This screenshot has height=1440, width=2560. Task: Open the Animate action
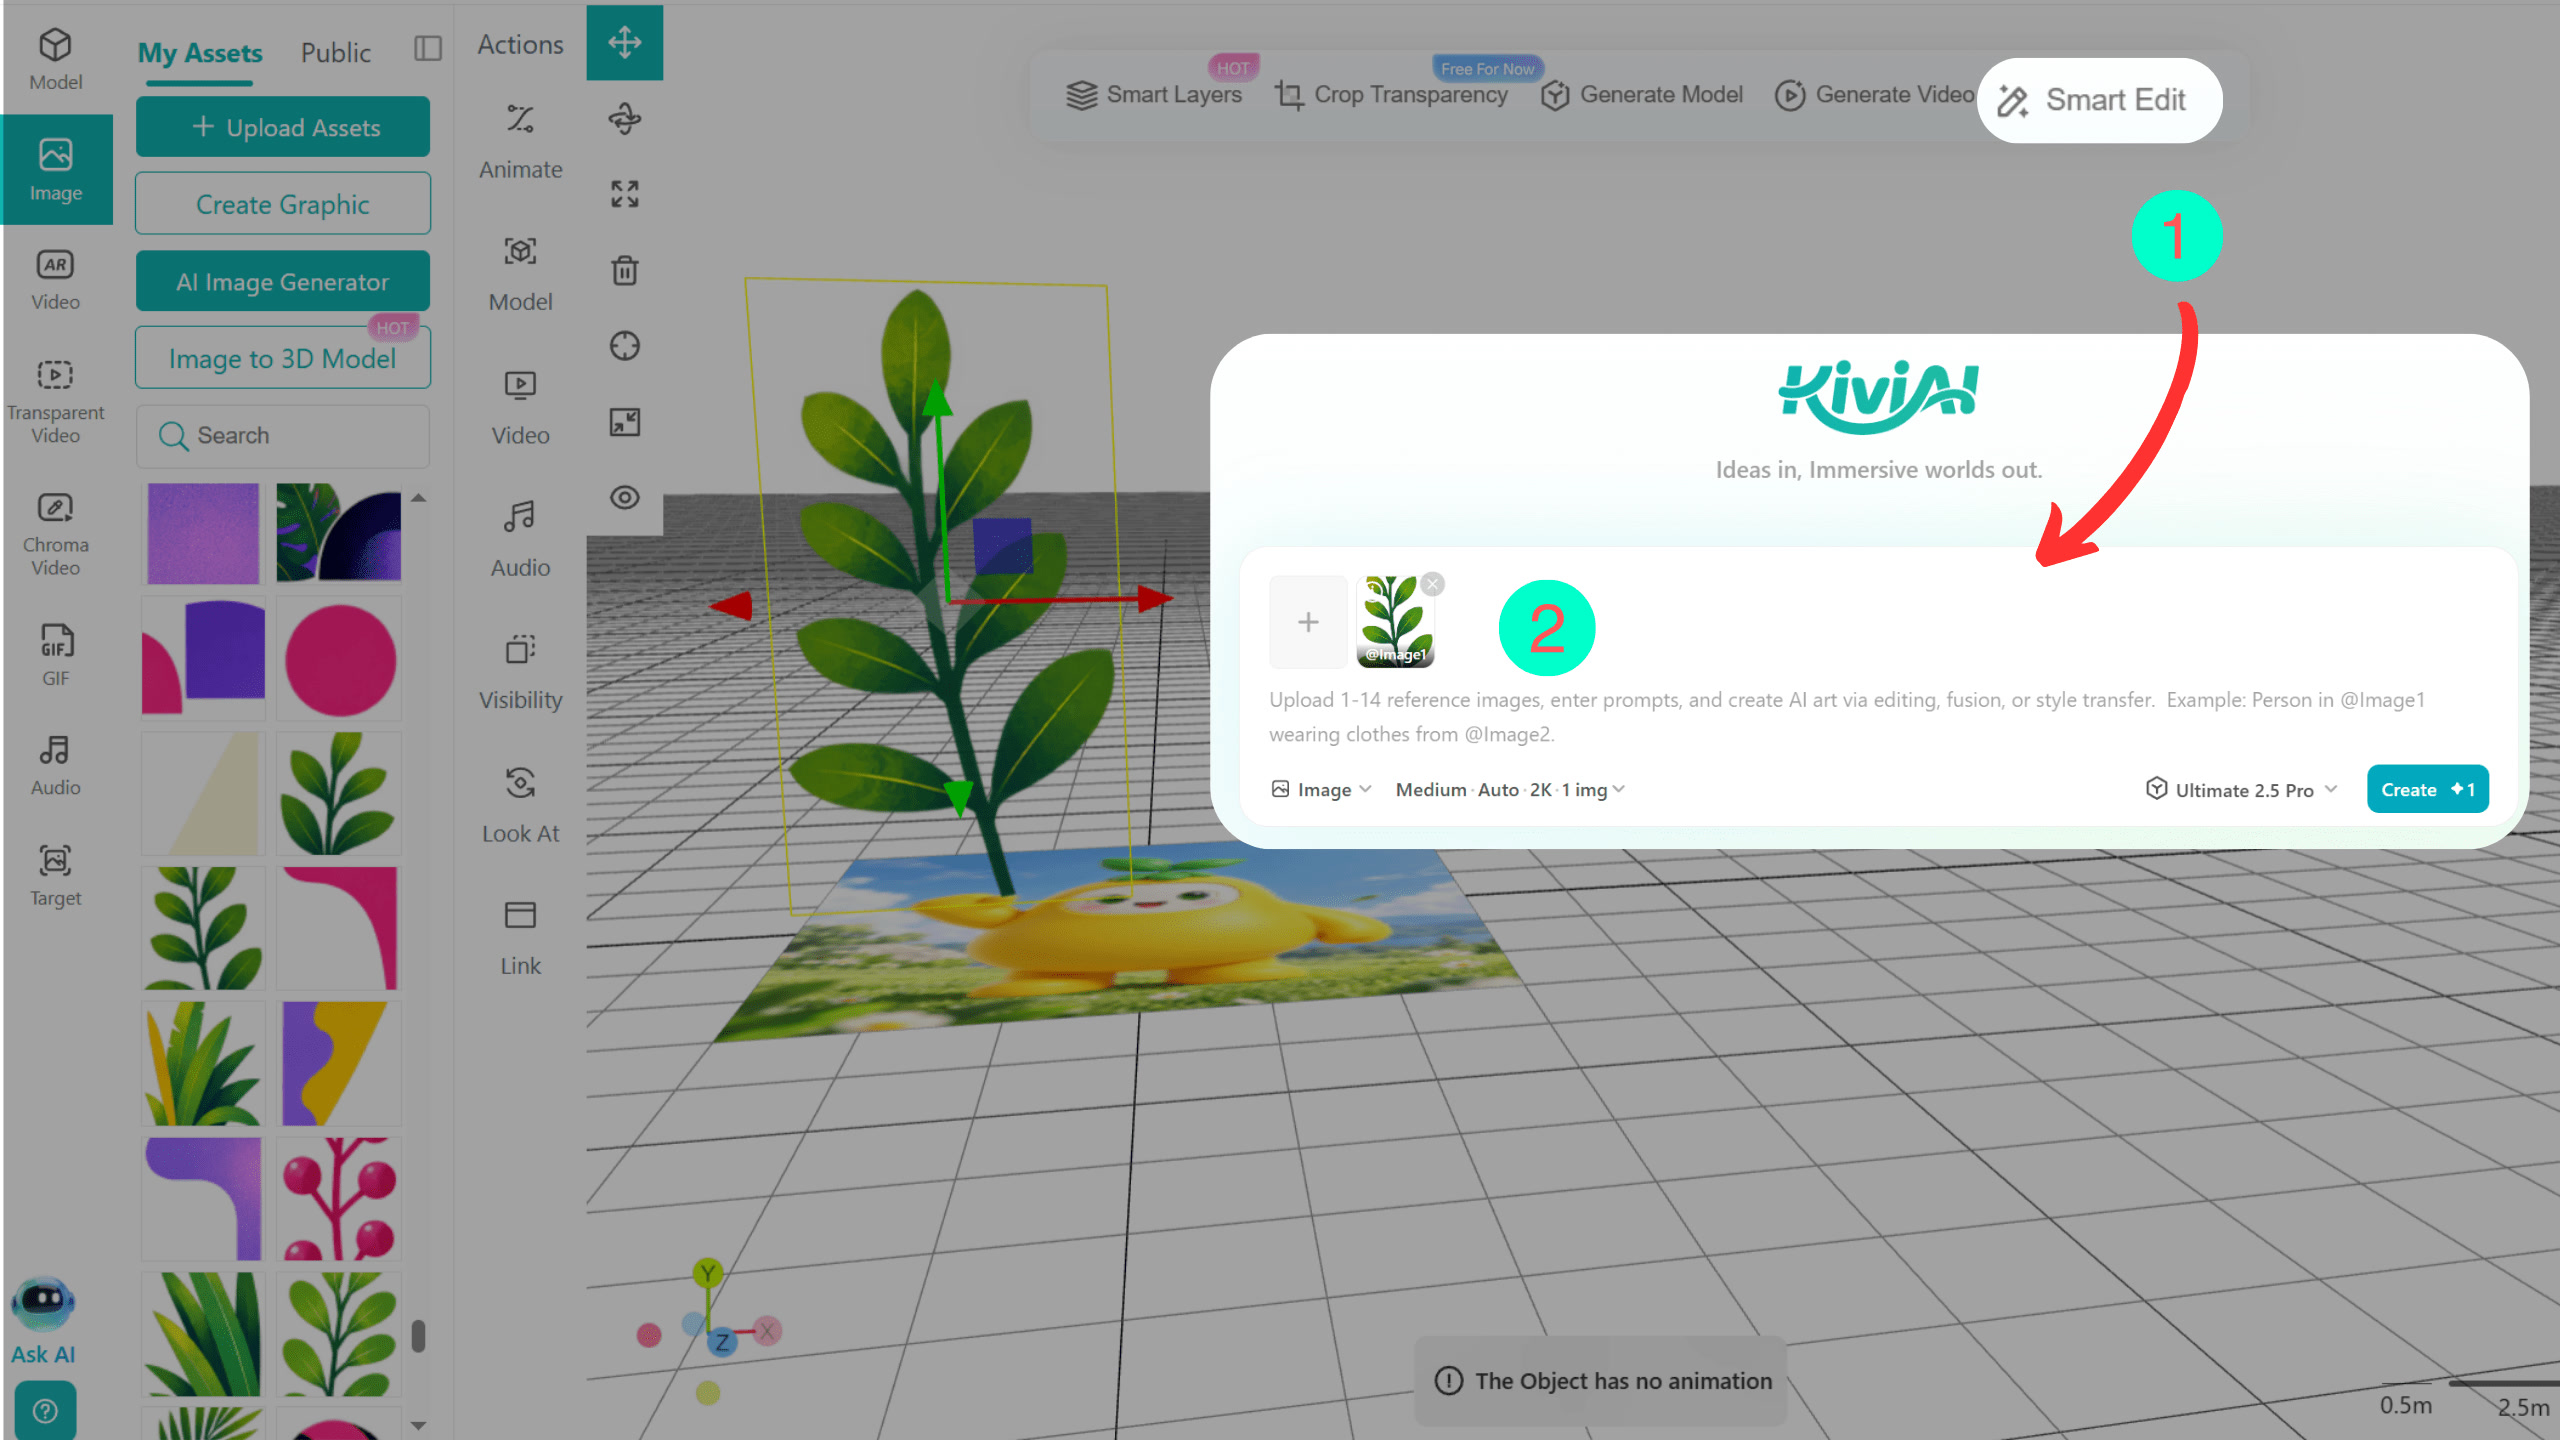pos(520,141)
